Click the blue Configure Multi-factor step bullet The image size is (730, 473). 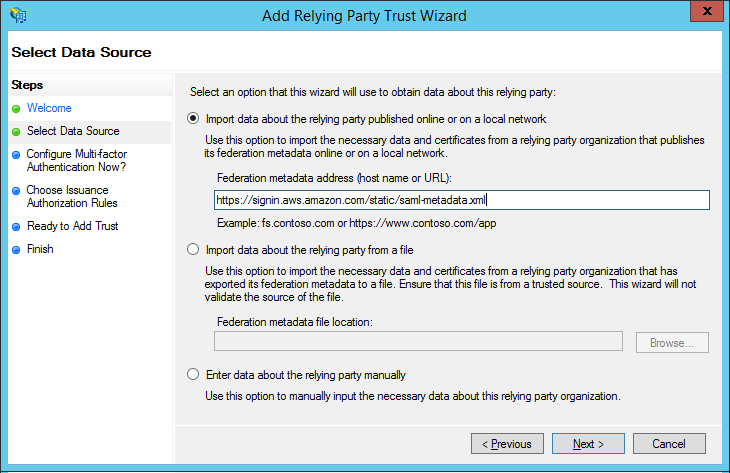pos(16,155)
